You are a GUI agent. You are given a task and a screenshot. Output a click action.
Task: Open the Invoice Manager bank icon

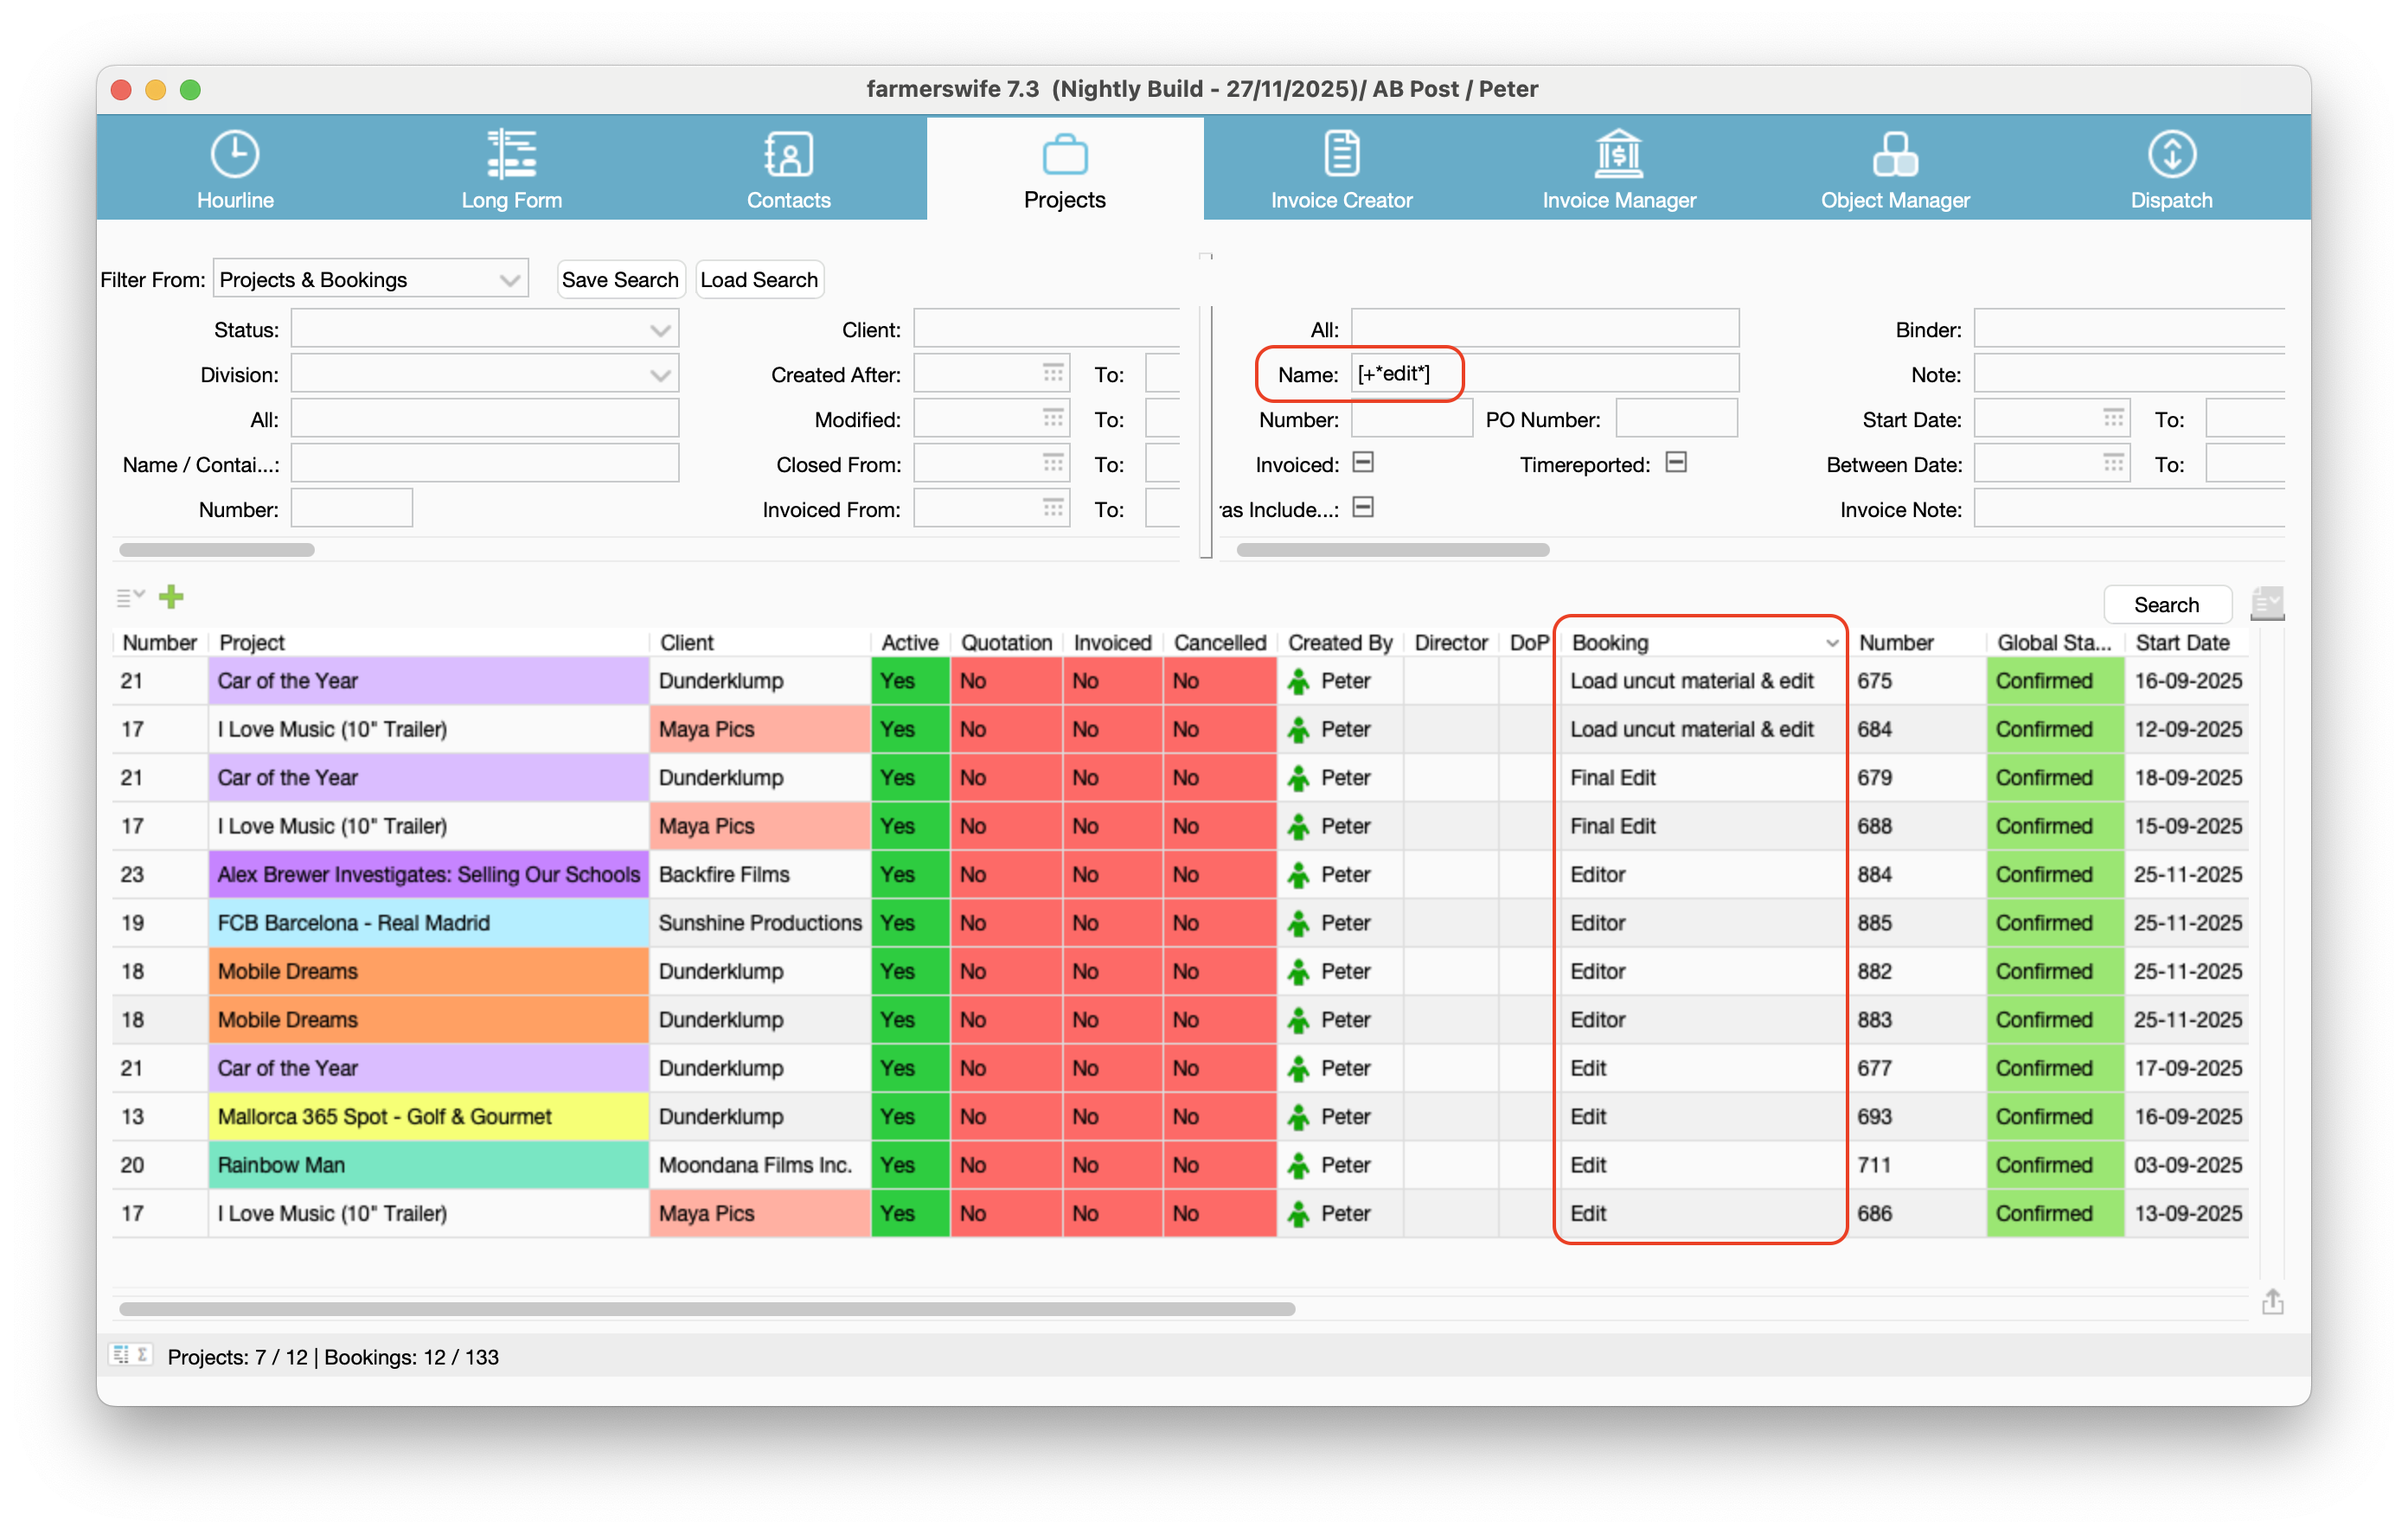click(x=1618, y=155)
